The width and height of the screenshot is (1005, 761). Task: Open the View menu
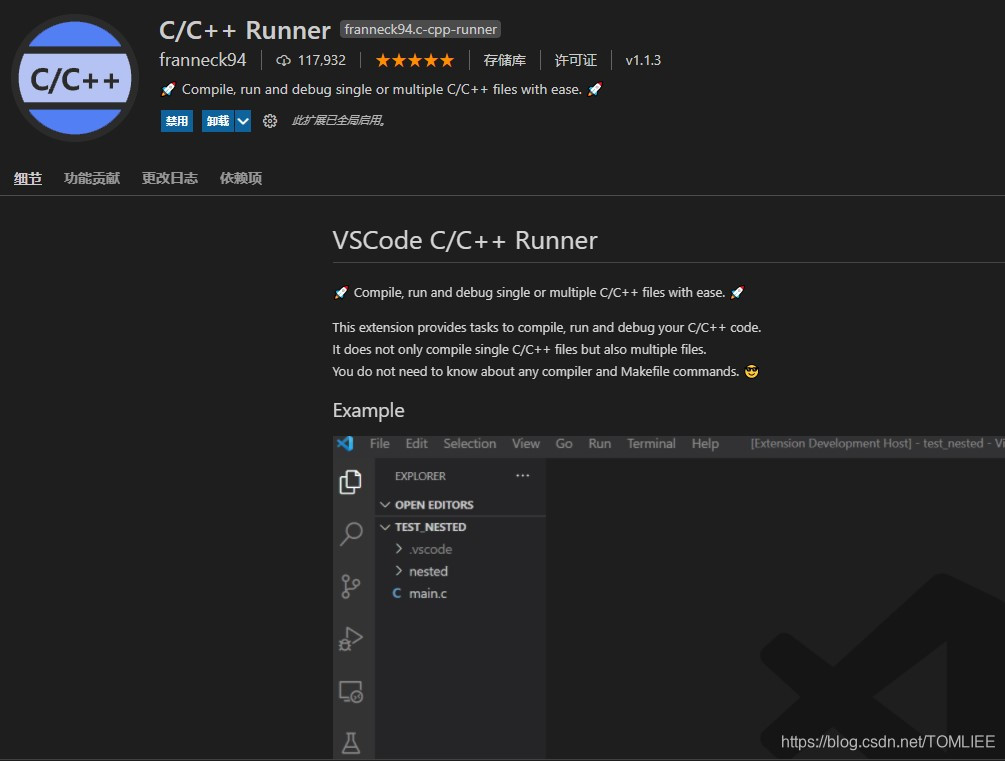point(526,444)
